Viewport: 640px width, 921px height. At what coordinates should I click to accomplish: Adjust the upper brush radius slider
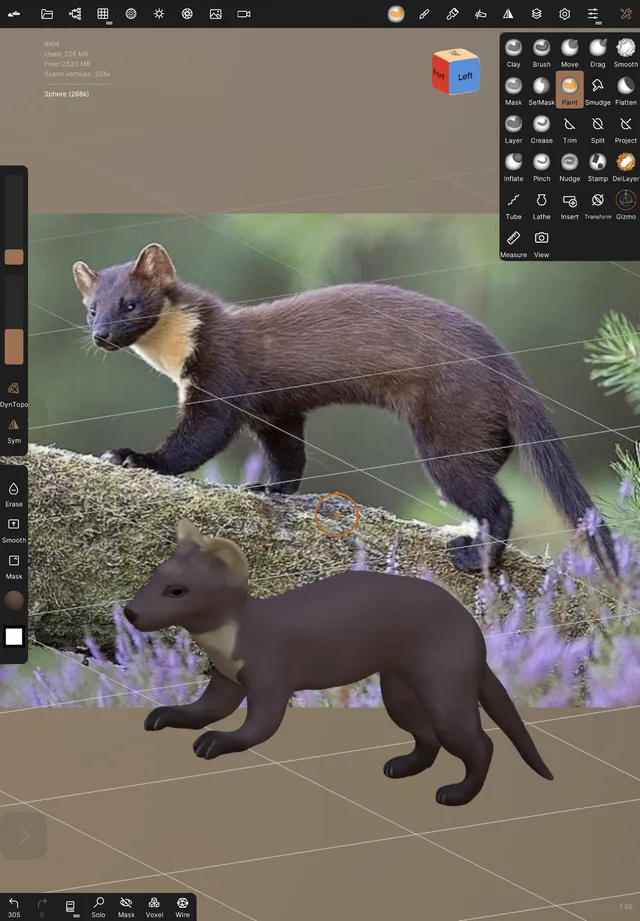14,219
